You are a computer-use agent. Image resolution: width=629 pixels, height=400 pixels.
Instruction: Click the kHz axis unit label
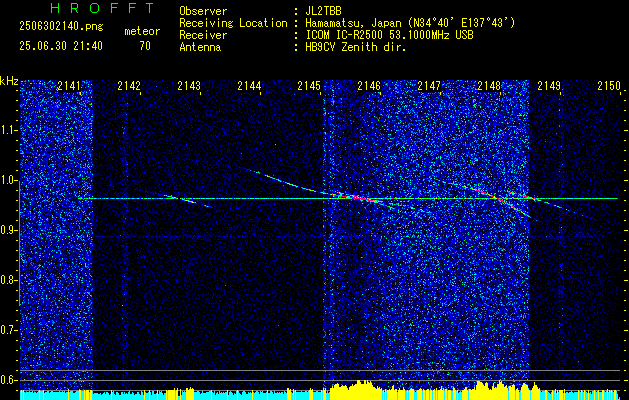(x=9, y=82)
